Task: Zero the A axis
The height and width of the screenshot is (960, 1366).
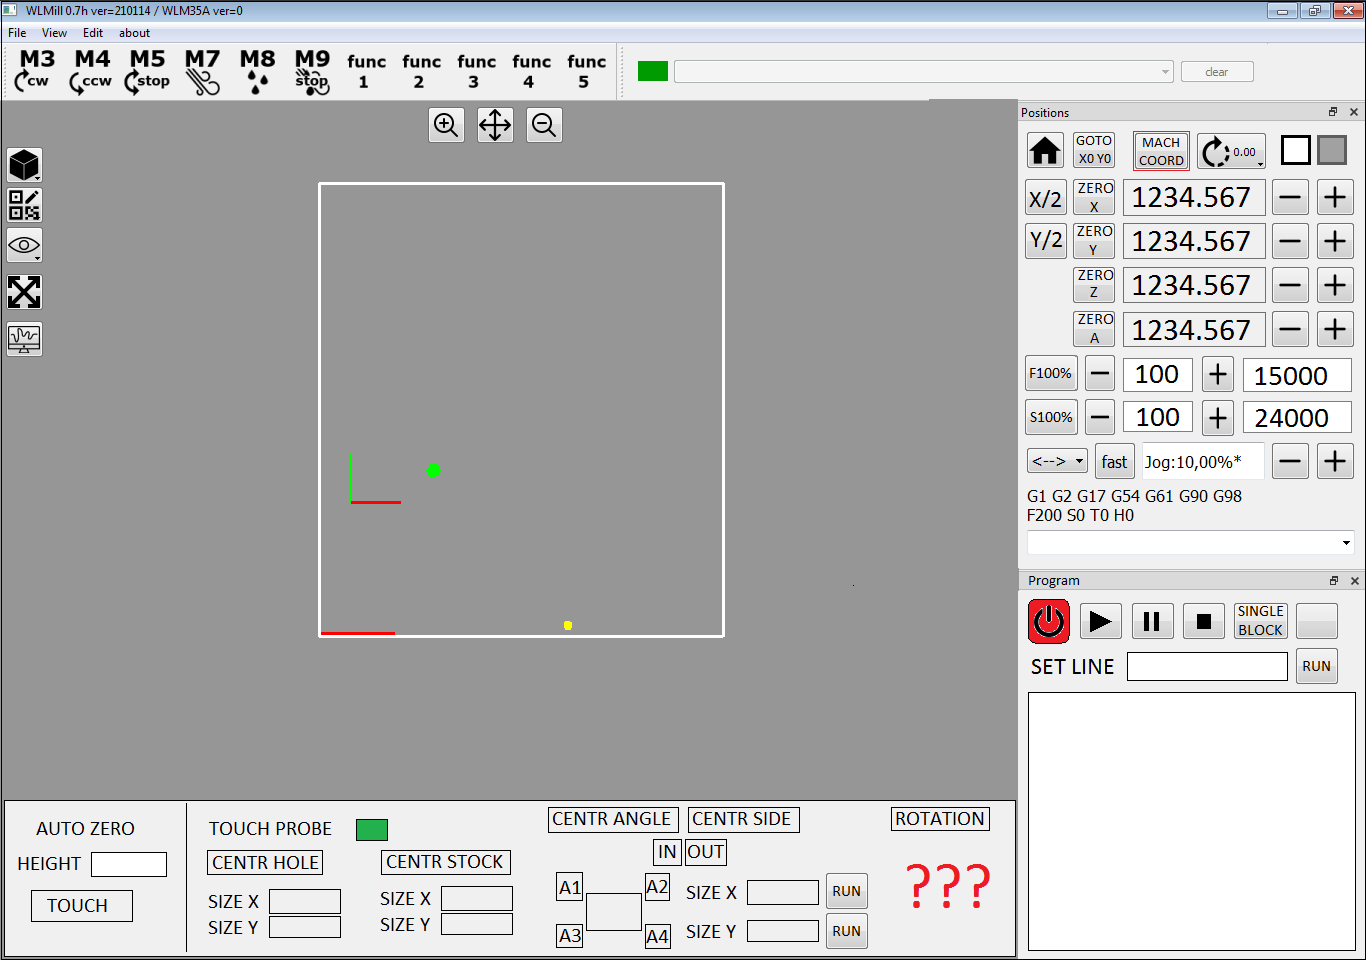Action: point(1094,329)
